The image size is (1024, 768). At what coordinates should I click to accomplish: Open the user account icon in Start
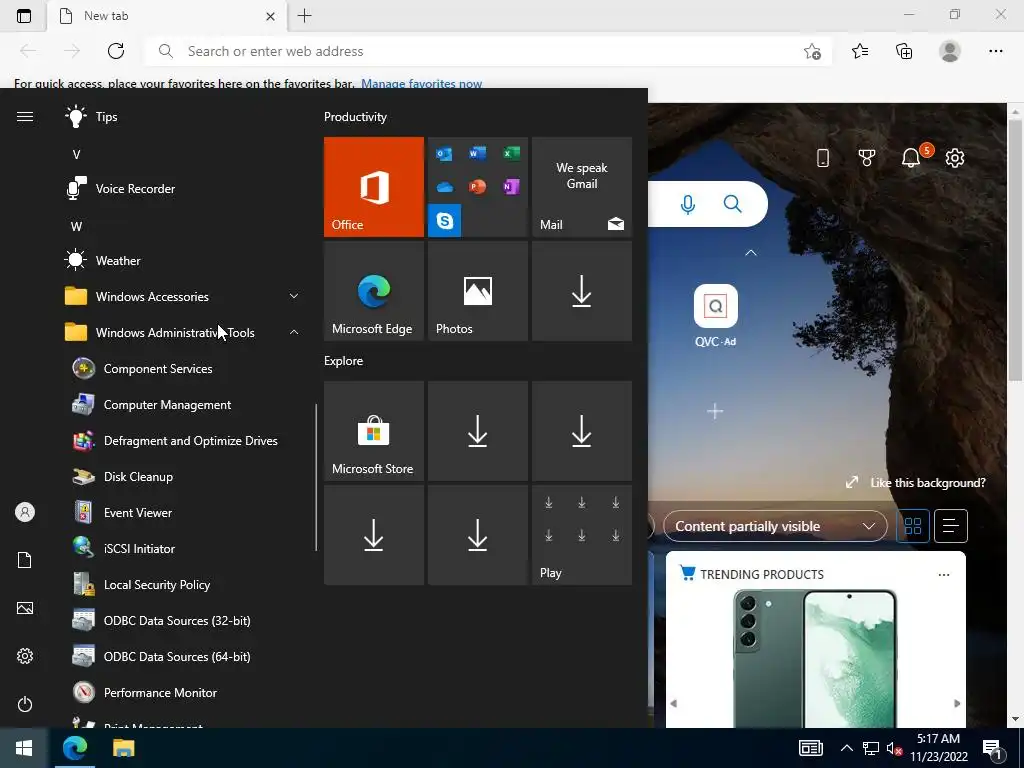click(25, 512)
